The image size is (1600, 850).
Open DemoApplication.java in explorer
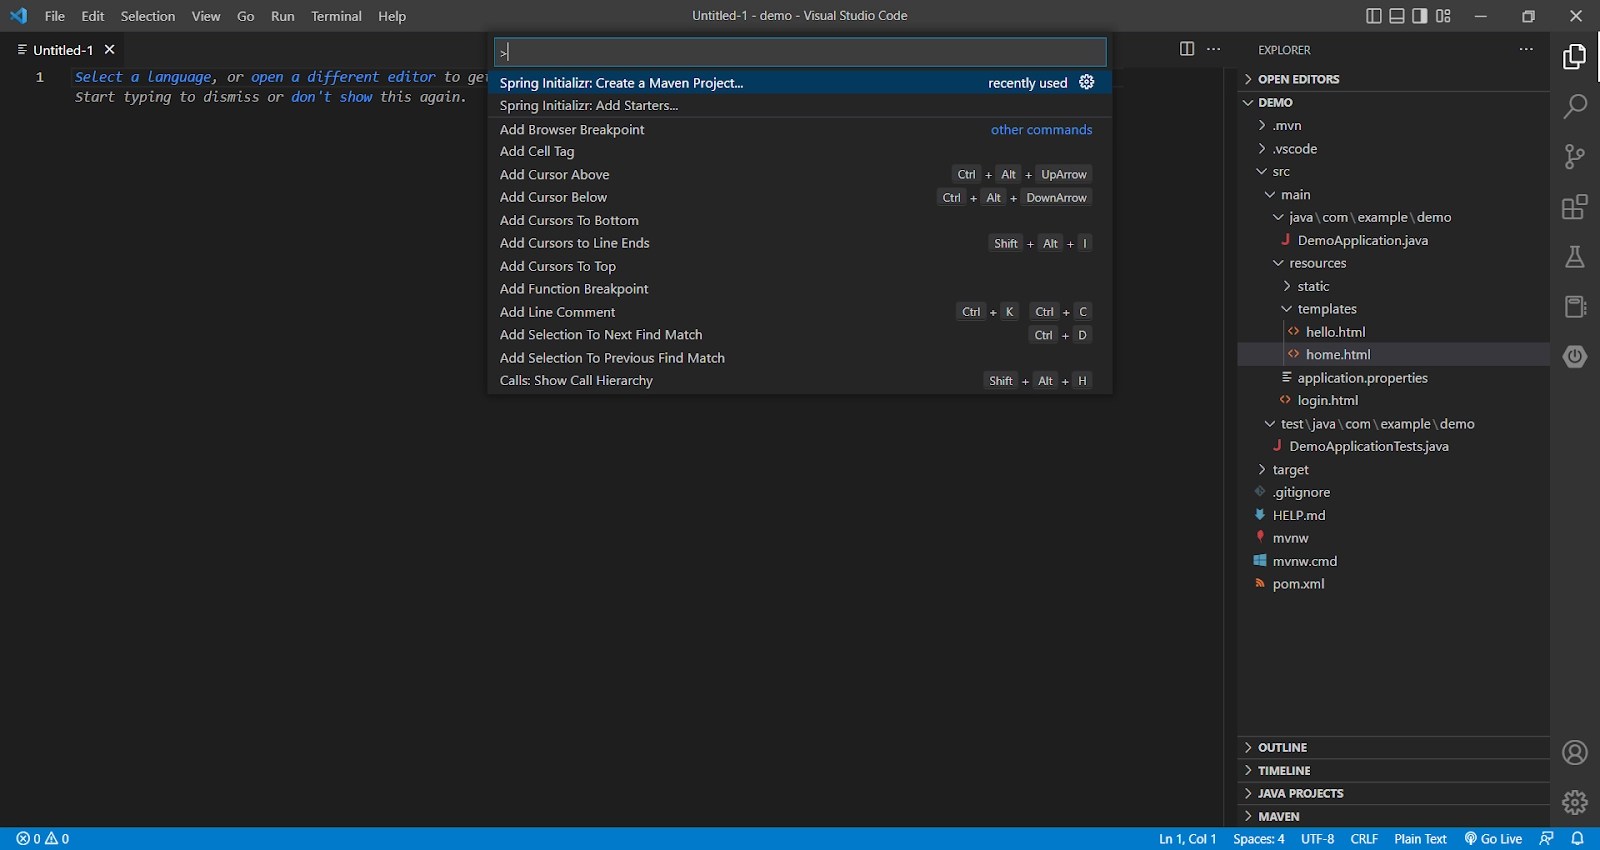[x=1393, y=240]
